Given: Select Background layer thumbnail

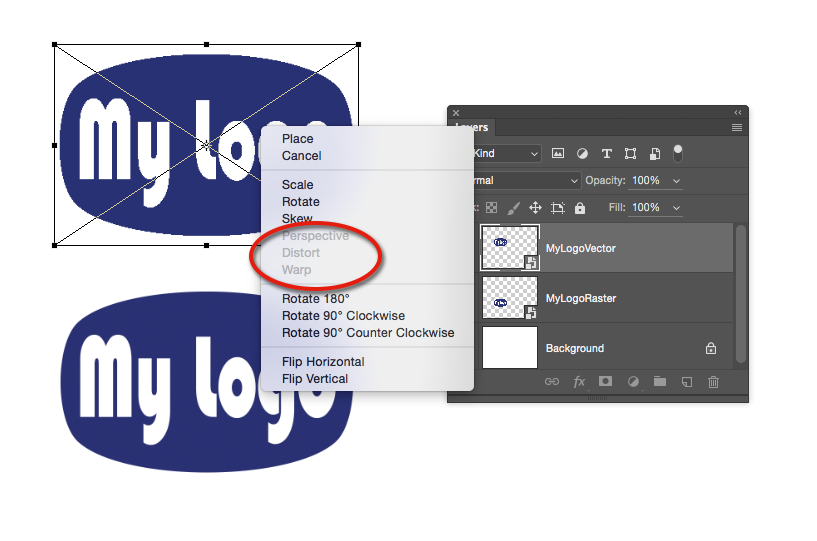Looking at the screenshot, I should pyautogui.click(x=510, y=348).
